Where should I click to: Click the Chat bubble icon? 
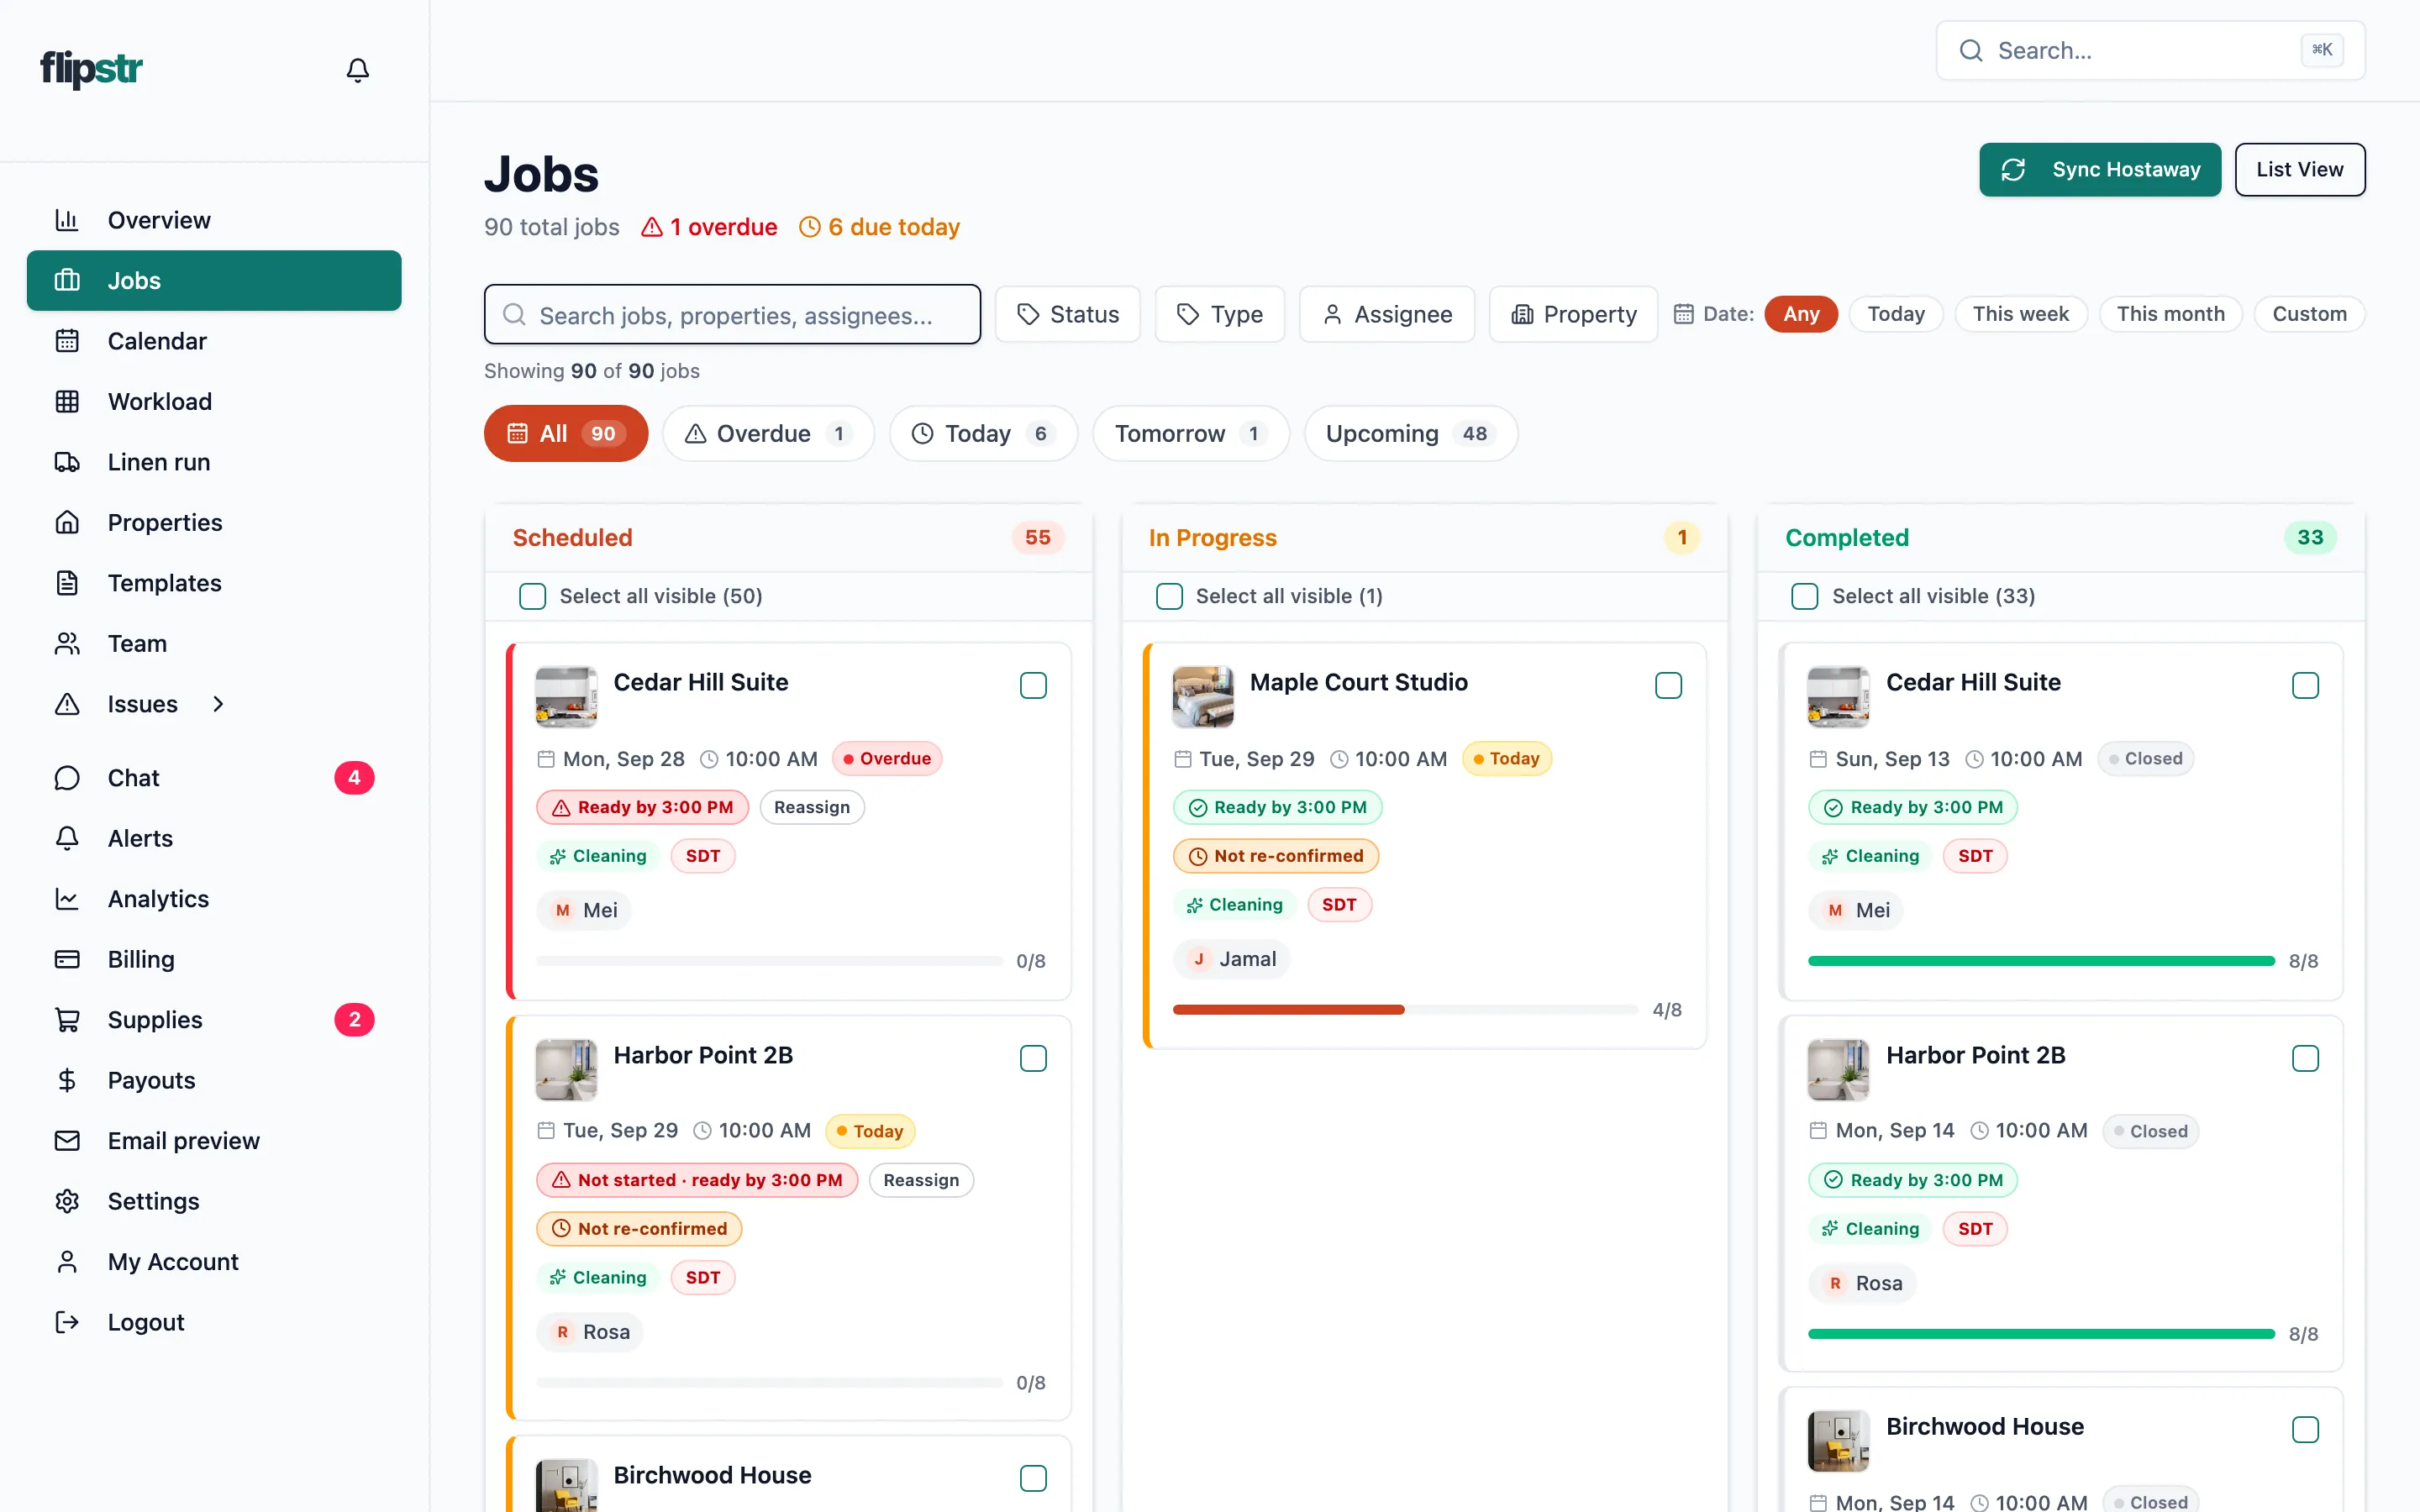click(67, 778)
